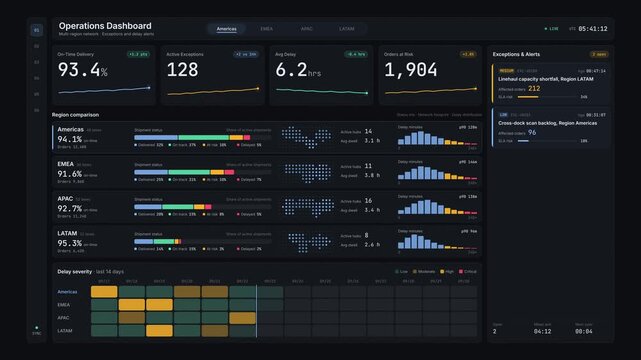Select the EMEA 91.6% region comparison row
This screenshot has height=360, width=641.
pos(267,172)
